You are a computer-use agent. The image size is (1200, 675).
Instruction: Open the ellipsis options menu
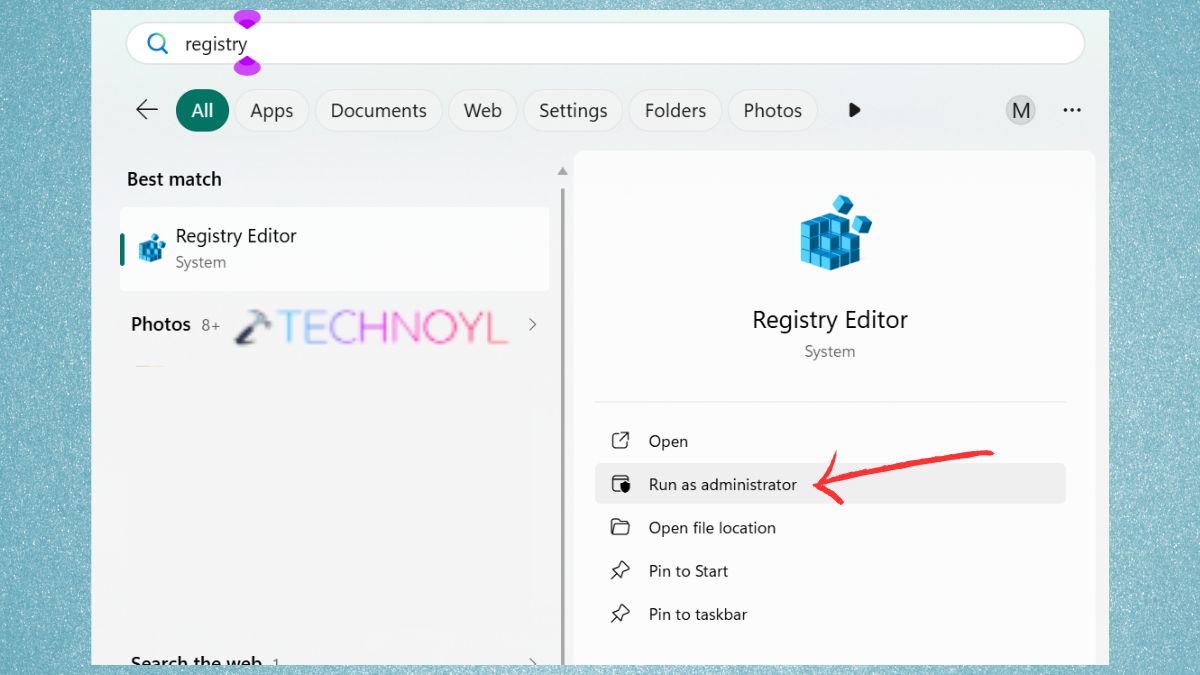click(x=1072, y=110)
